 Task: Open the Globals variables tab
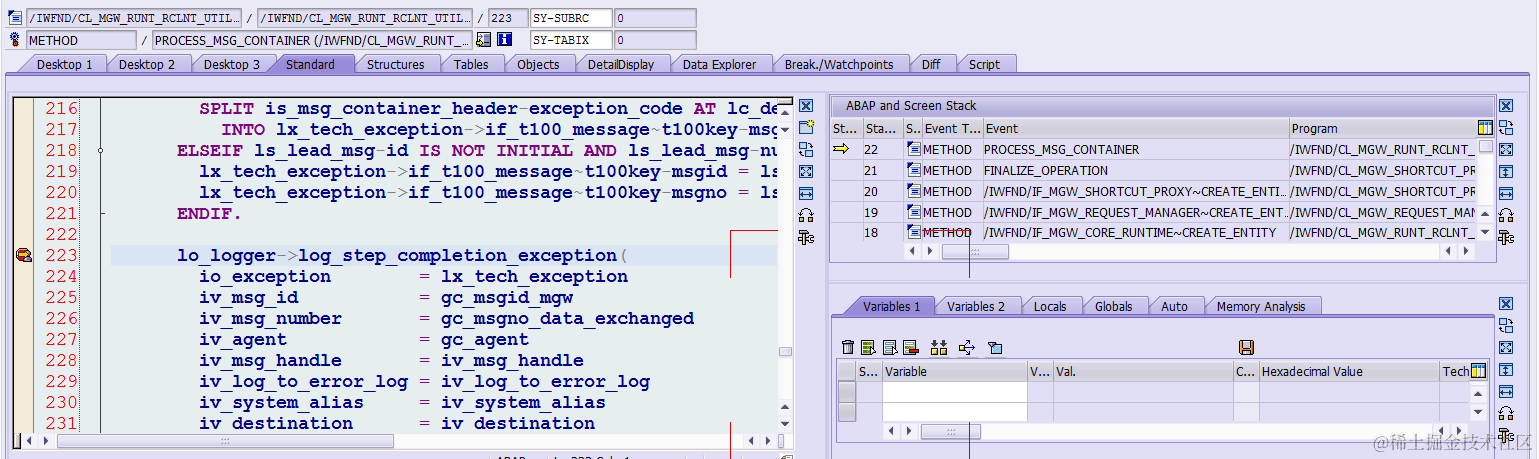click(1113, 306)
